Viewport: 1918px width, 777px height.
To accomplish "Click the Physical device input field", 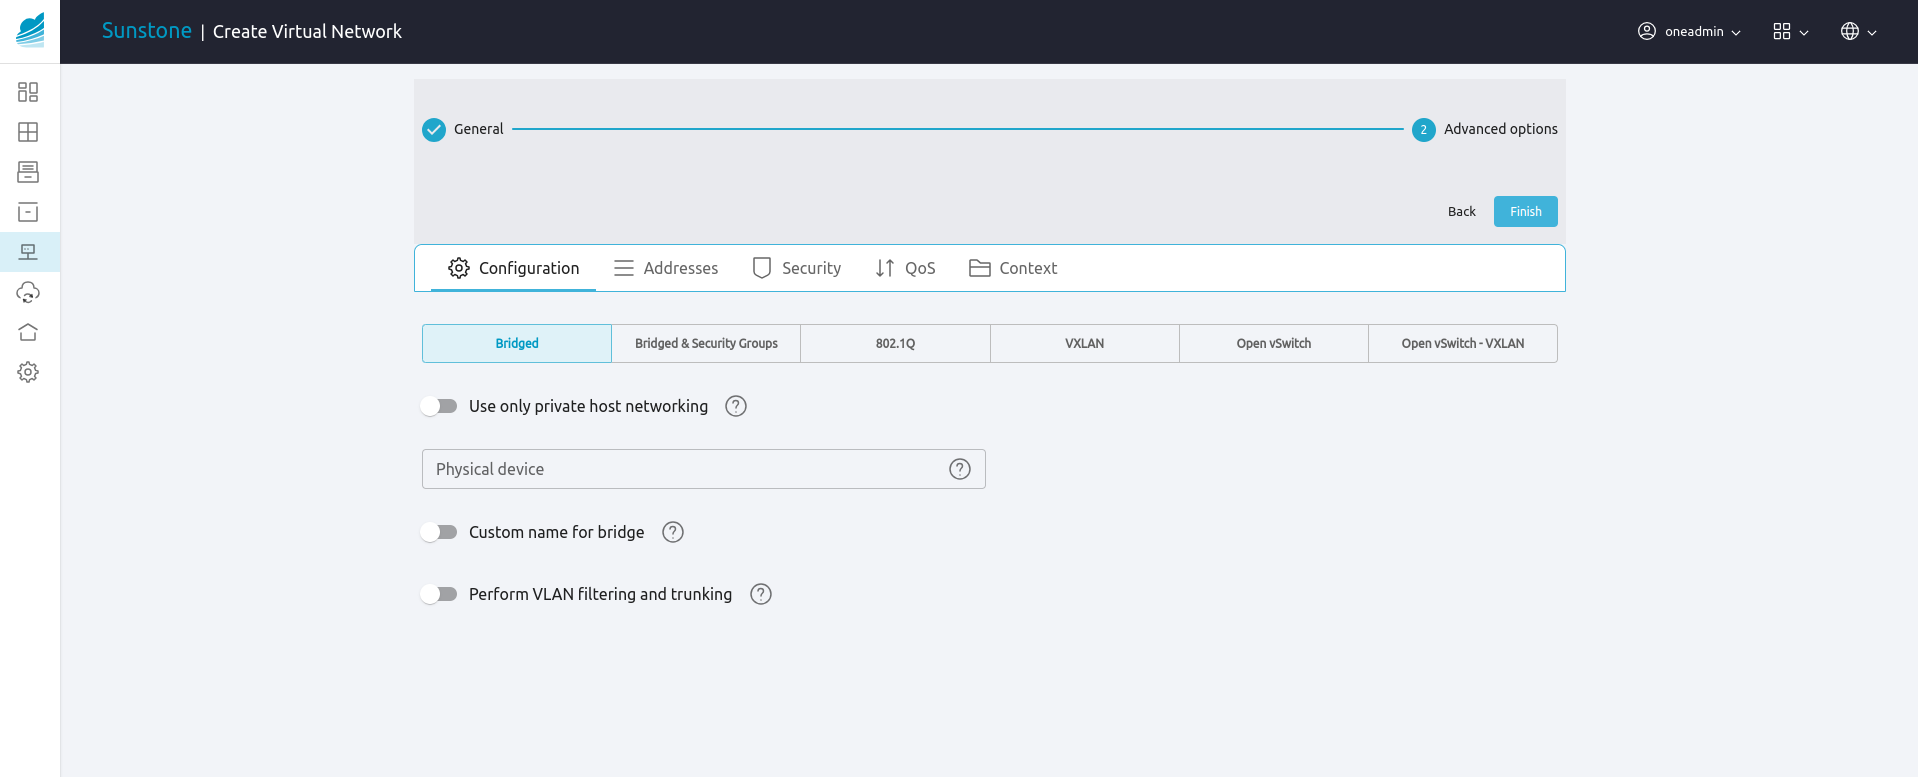I will 704,469.
